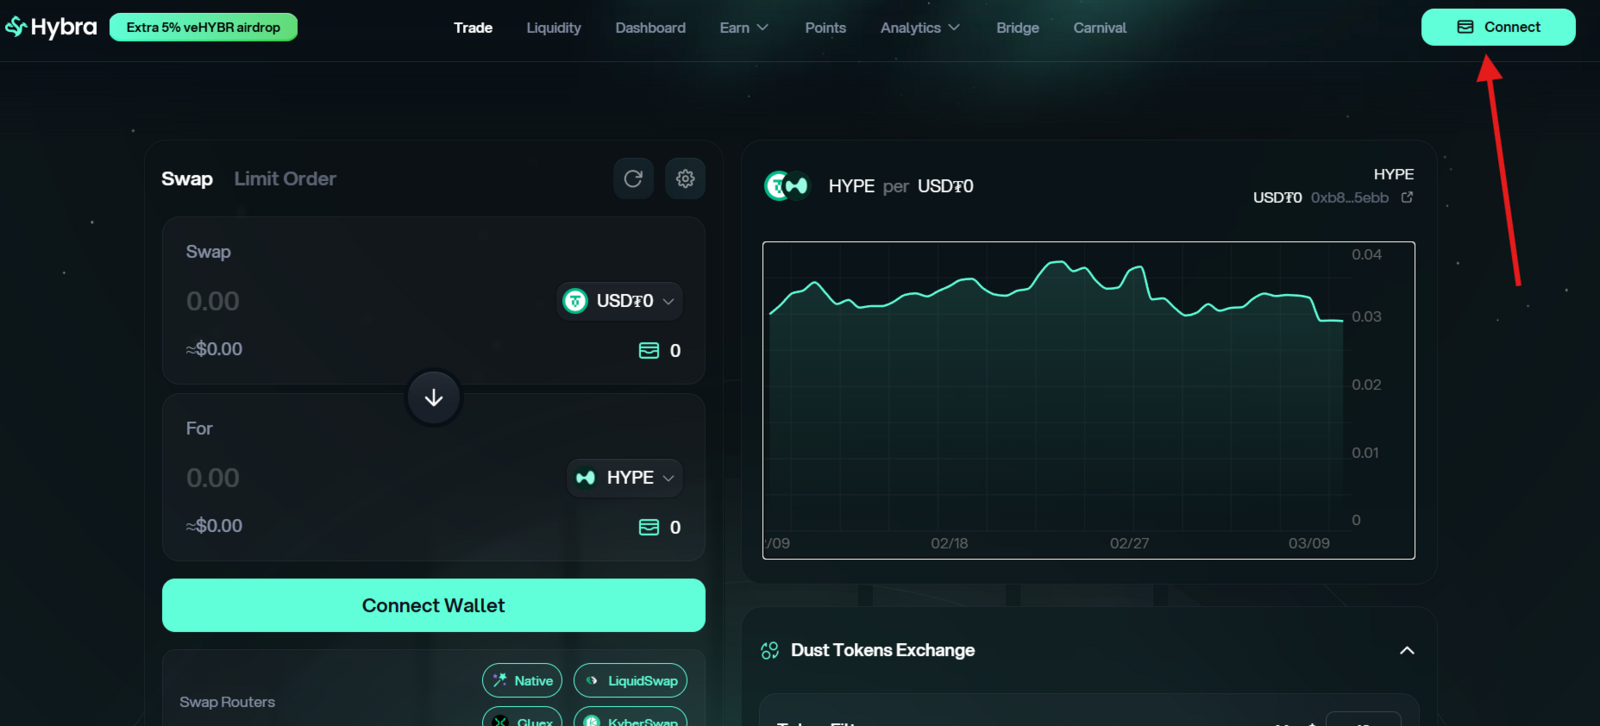Screen dimensions: 1600x726
Task: Click the Hybra logo
Action: pos(51,27)
